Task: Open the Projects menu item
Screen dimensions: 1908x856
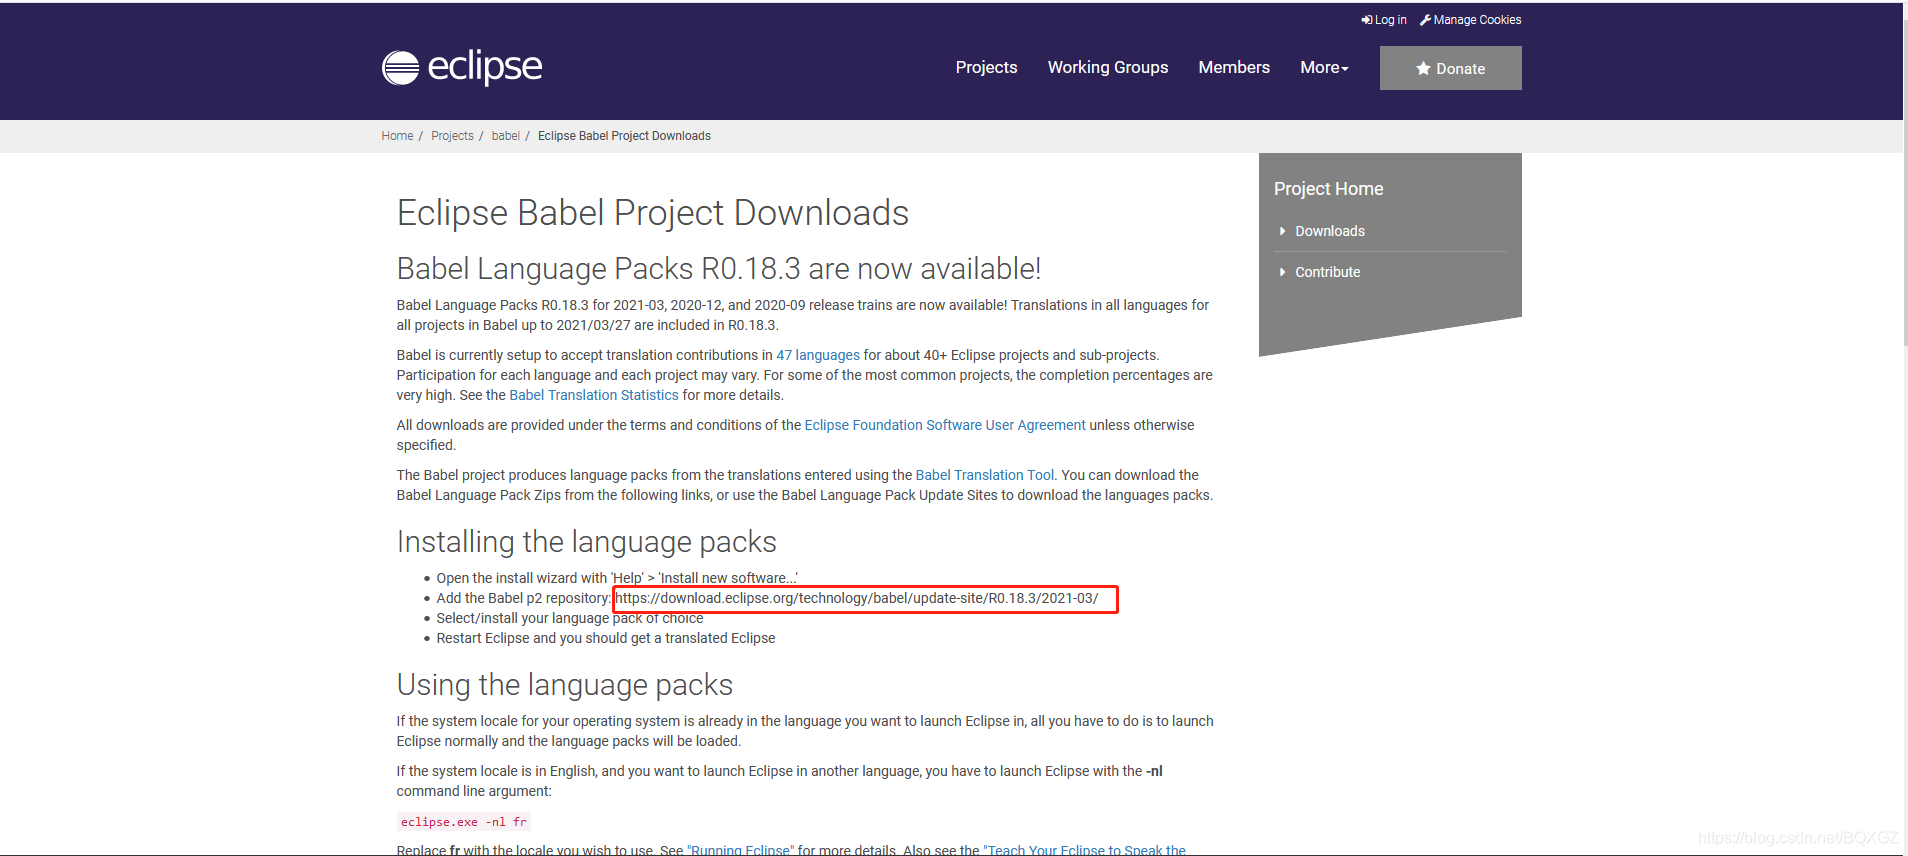Action: click(986, 67)
